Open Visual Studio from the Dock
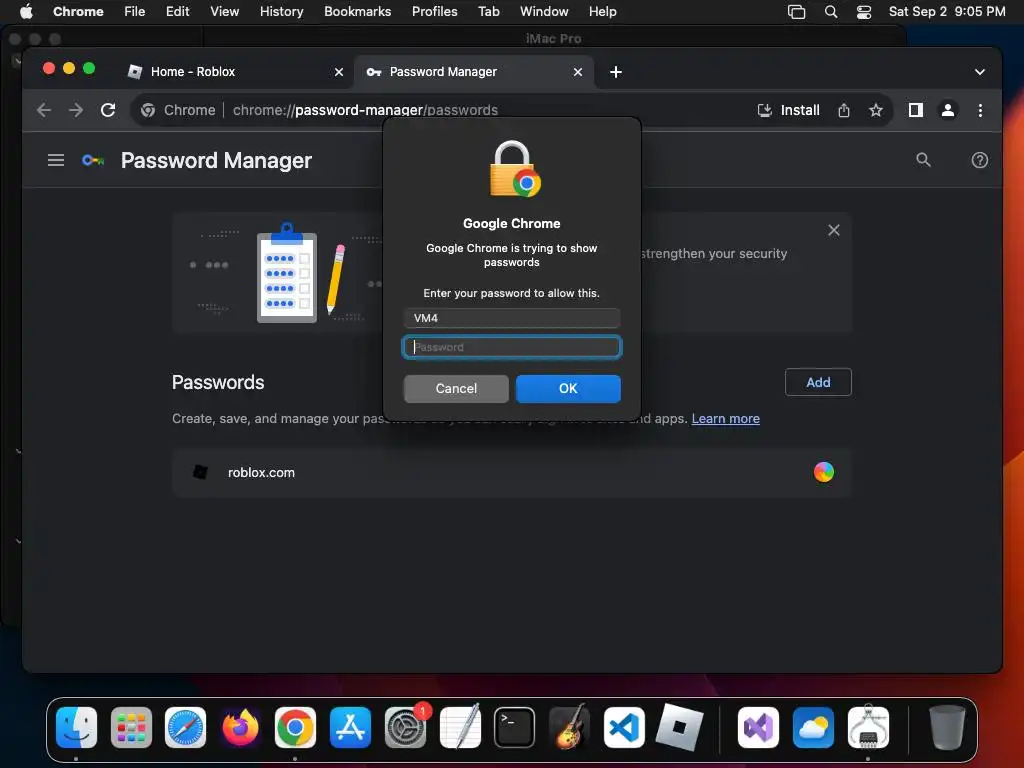Screen dimensions: 1024x768 758,728
